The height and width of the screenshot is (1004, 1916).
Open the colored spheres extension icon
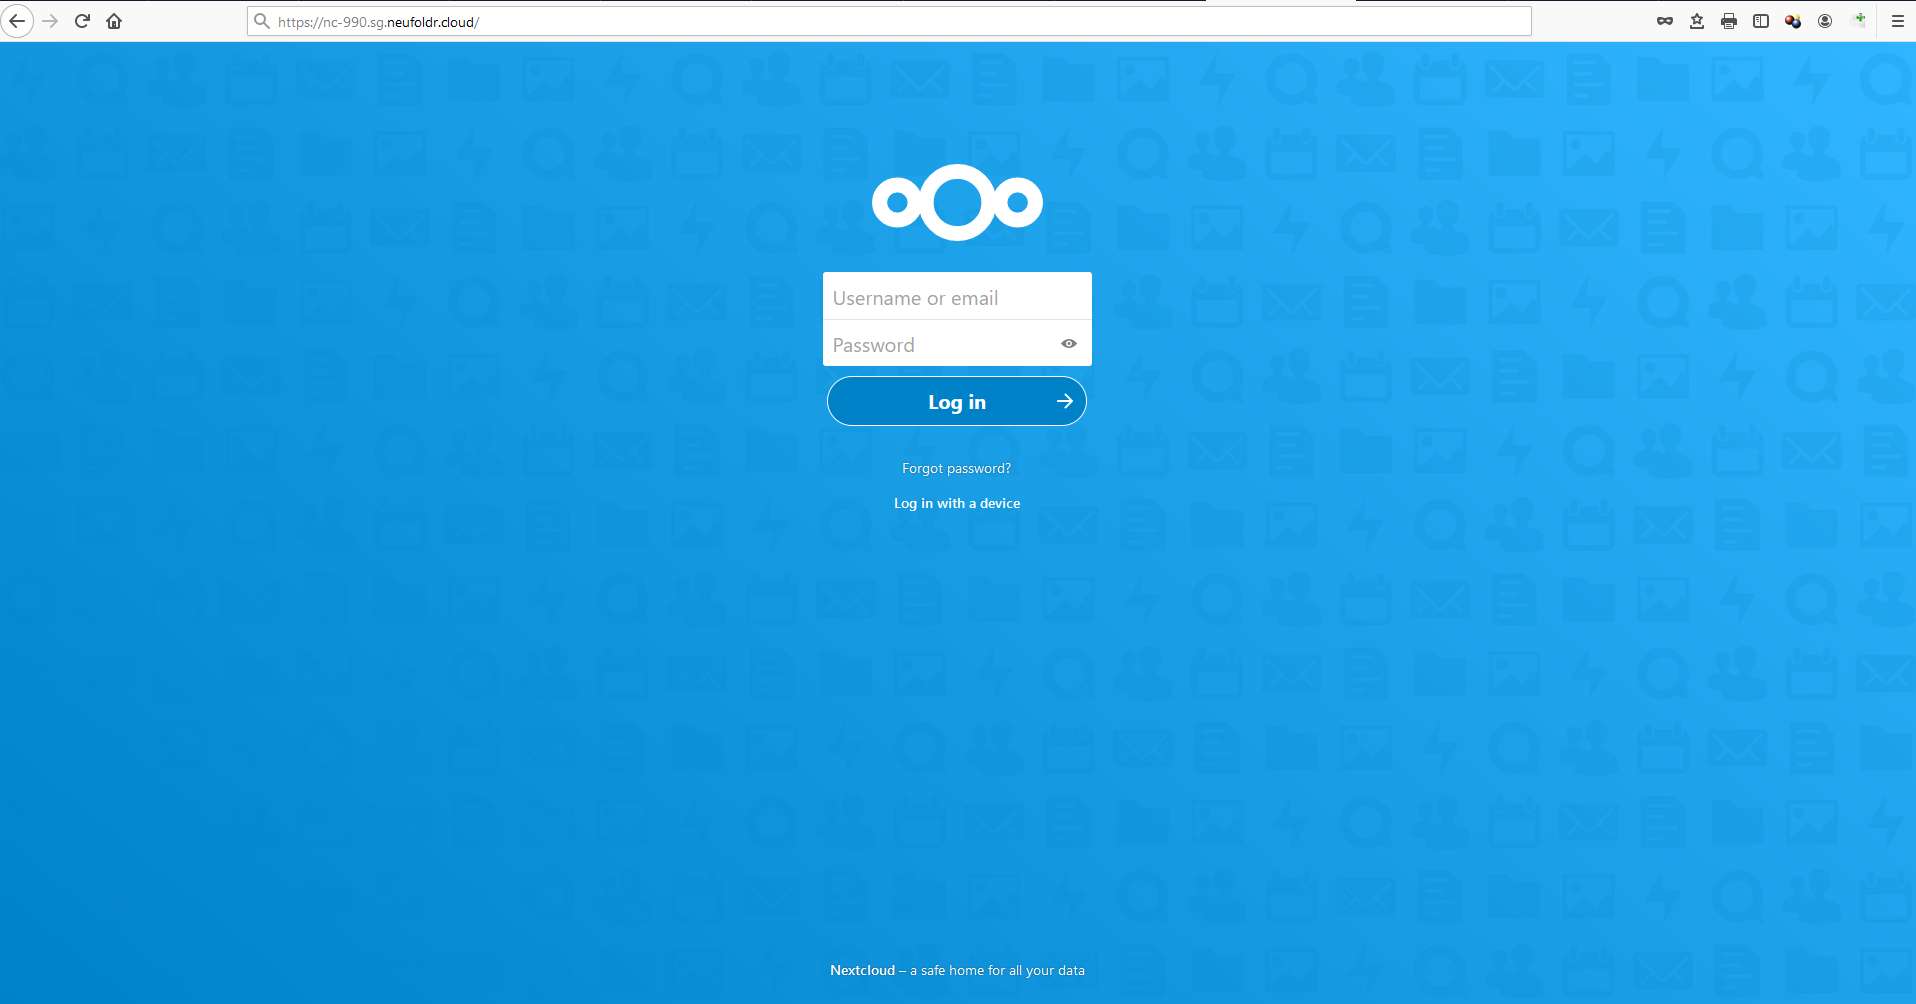point(1793,21)
